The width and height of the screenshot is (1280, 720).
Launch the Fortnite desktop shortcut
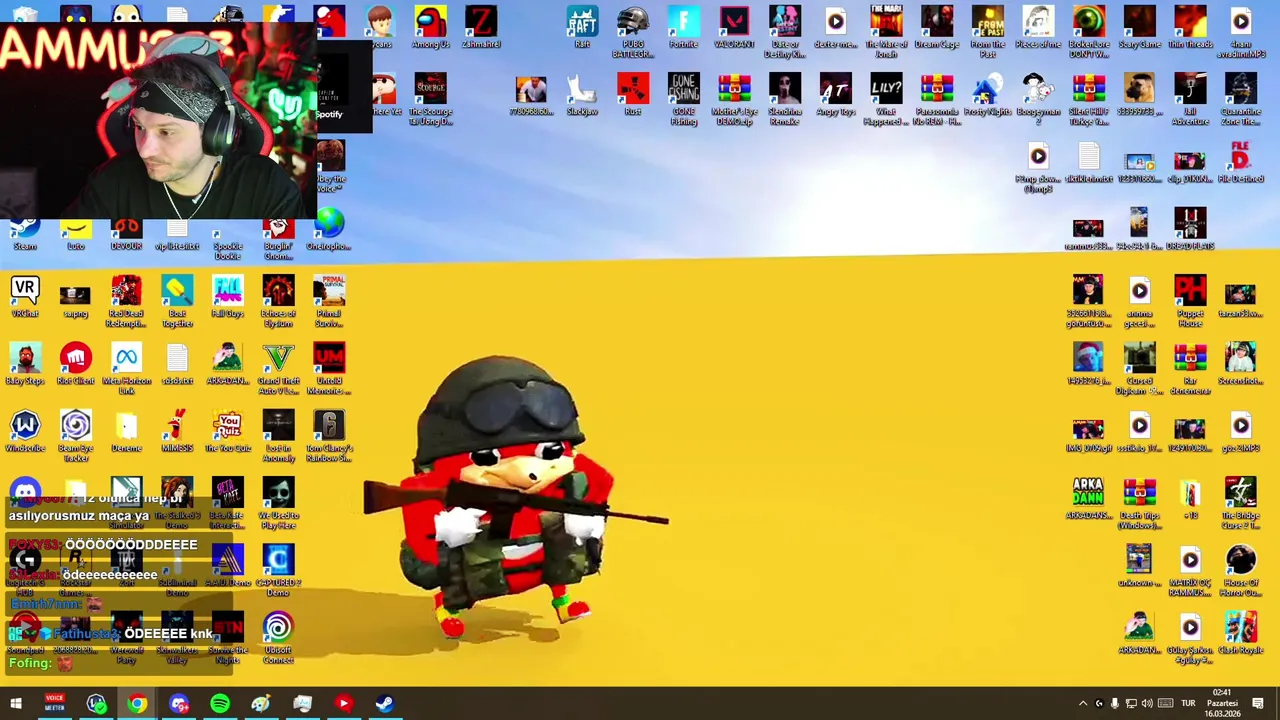click(683, 27)
